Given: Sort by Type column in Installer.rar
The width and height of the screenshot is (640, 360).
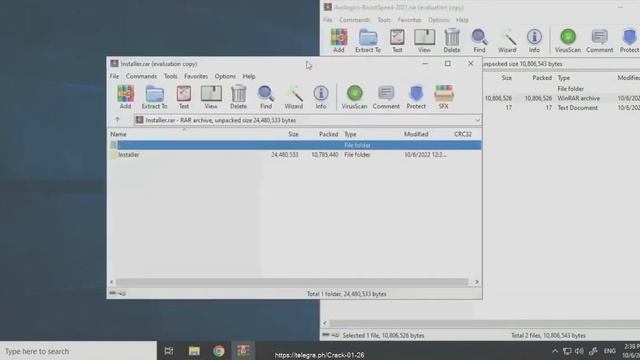Looking at the screenshot, I should (350, 134).
